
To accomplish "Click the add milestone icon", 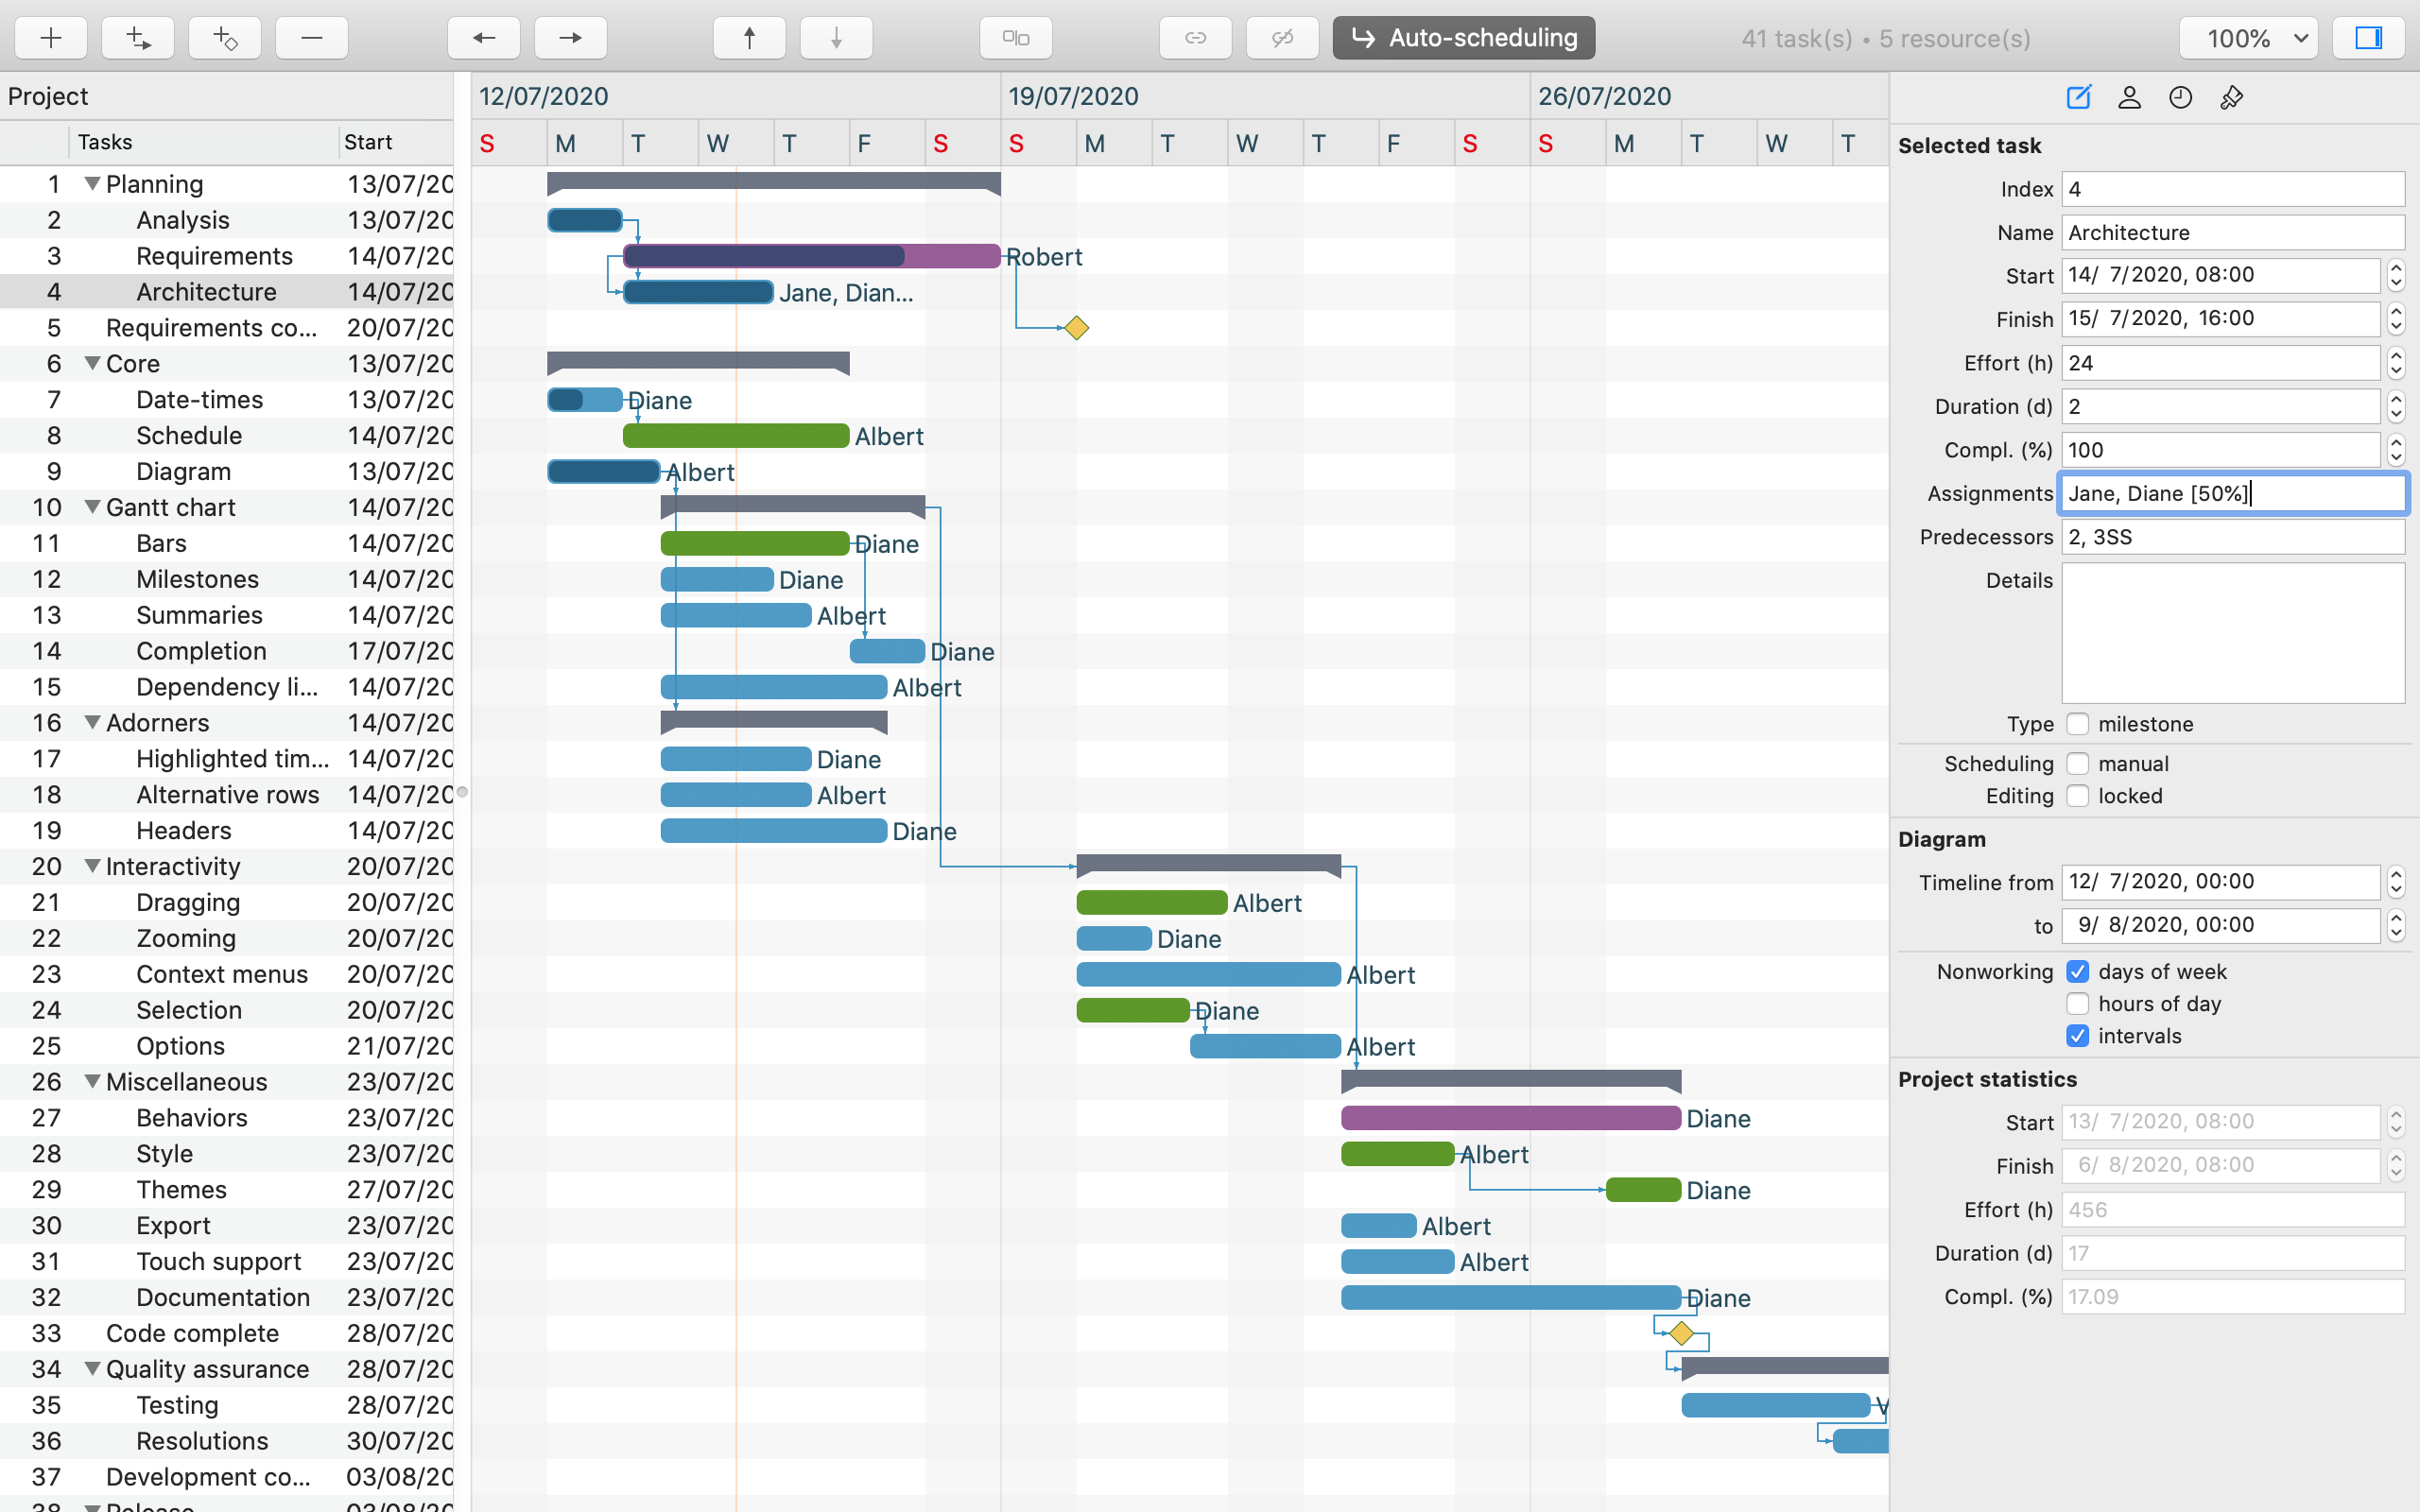I will coord(225,38).
